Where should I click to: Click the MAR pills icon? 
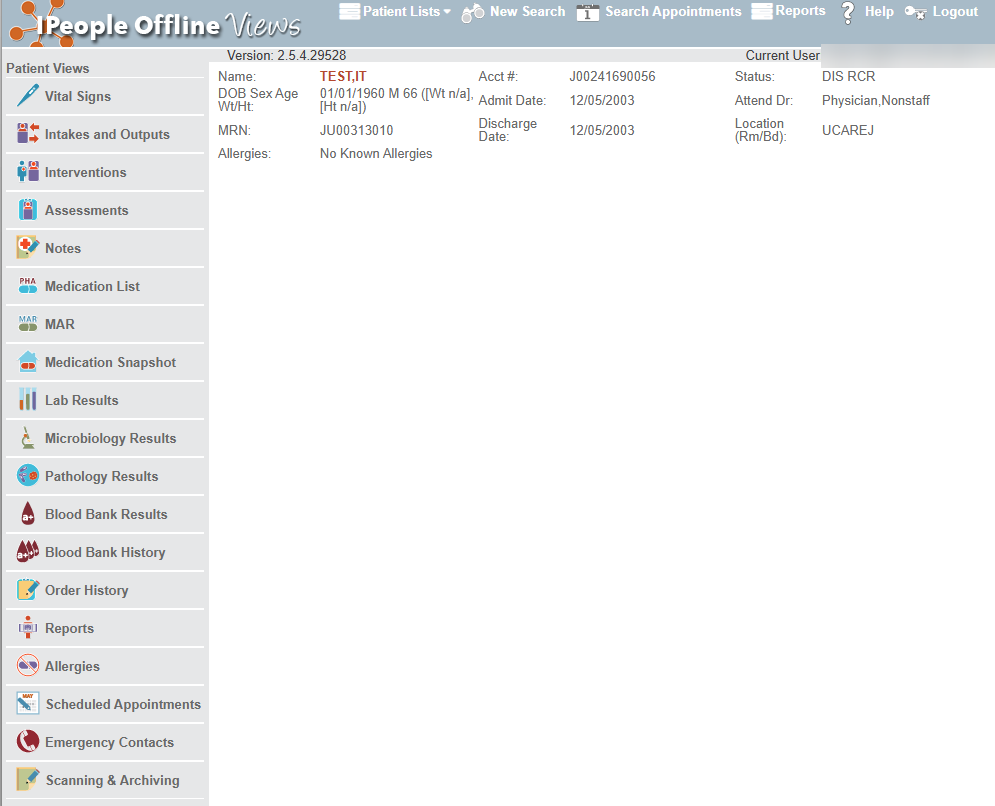pyautogui.click(x=28, y=324)
